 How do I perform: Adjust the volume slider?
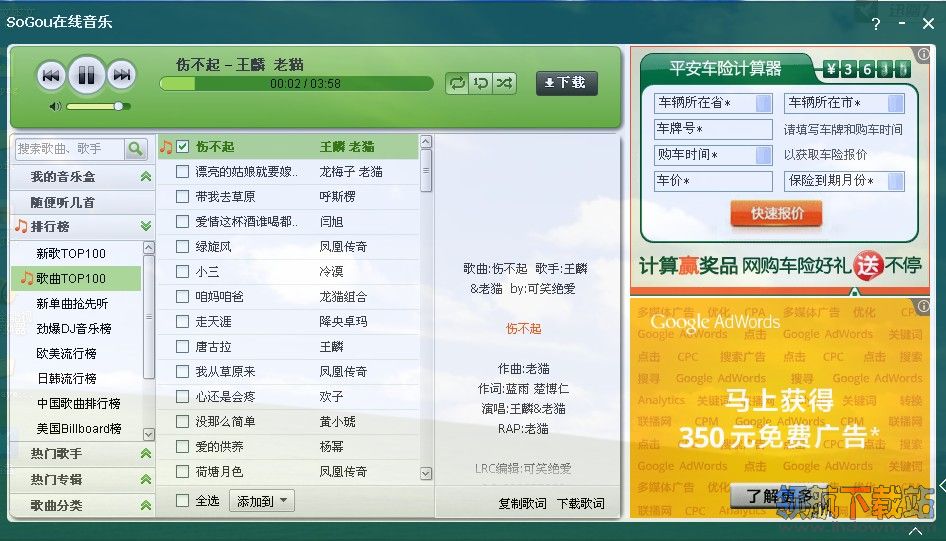click(97, 106)
